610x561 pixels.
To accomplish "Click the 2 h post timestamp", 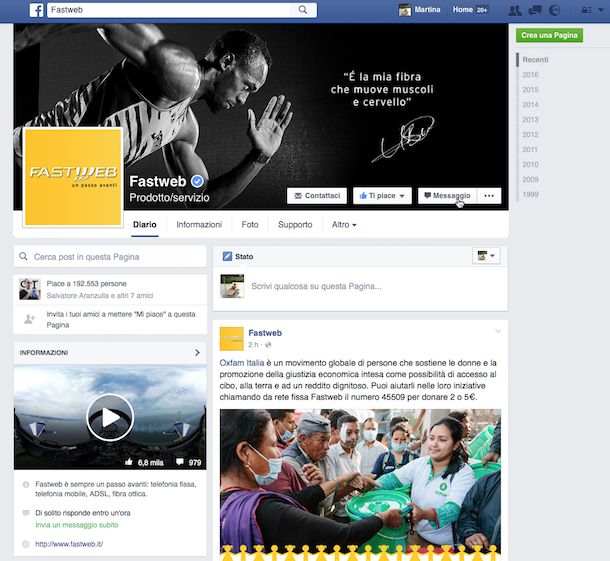I will 253,345.
